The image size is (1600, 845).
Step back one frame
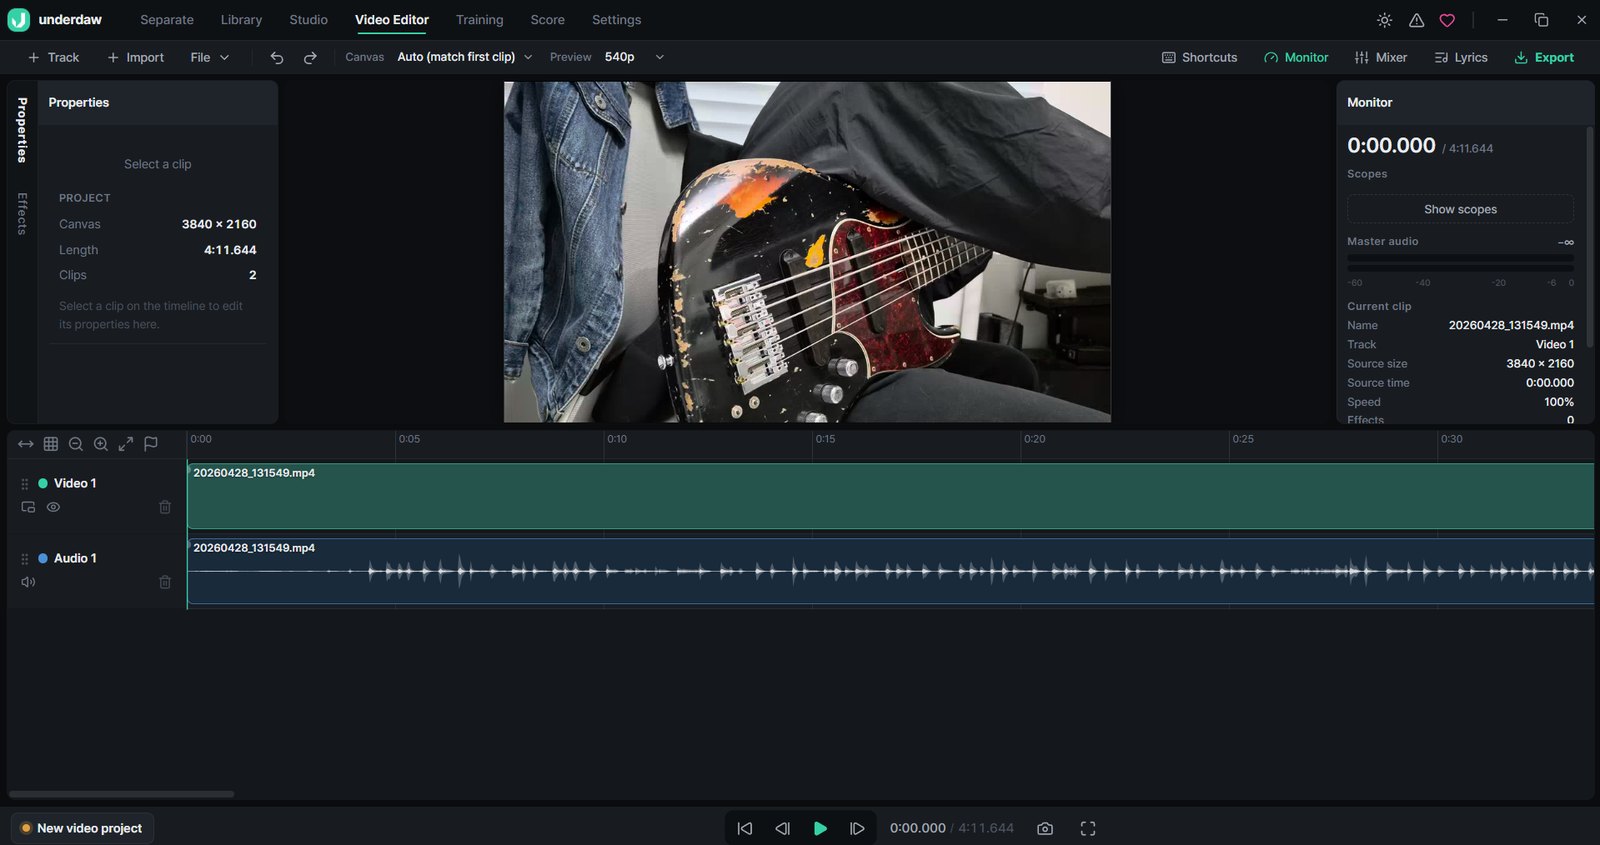[782, 828]
